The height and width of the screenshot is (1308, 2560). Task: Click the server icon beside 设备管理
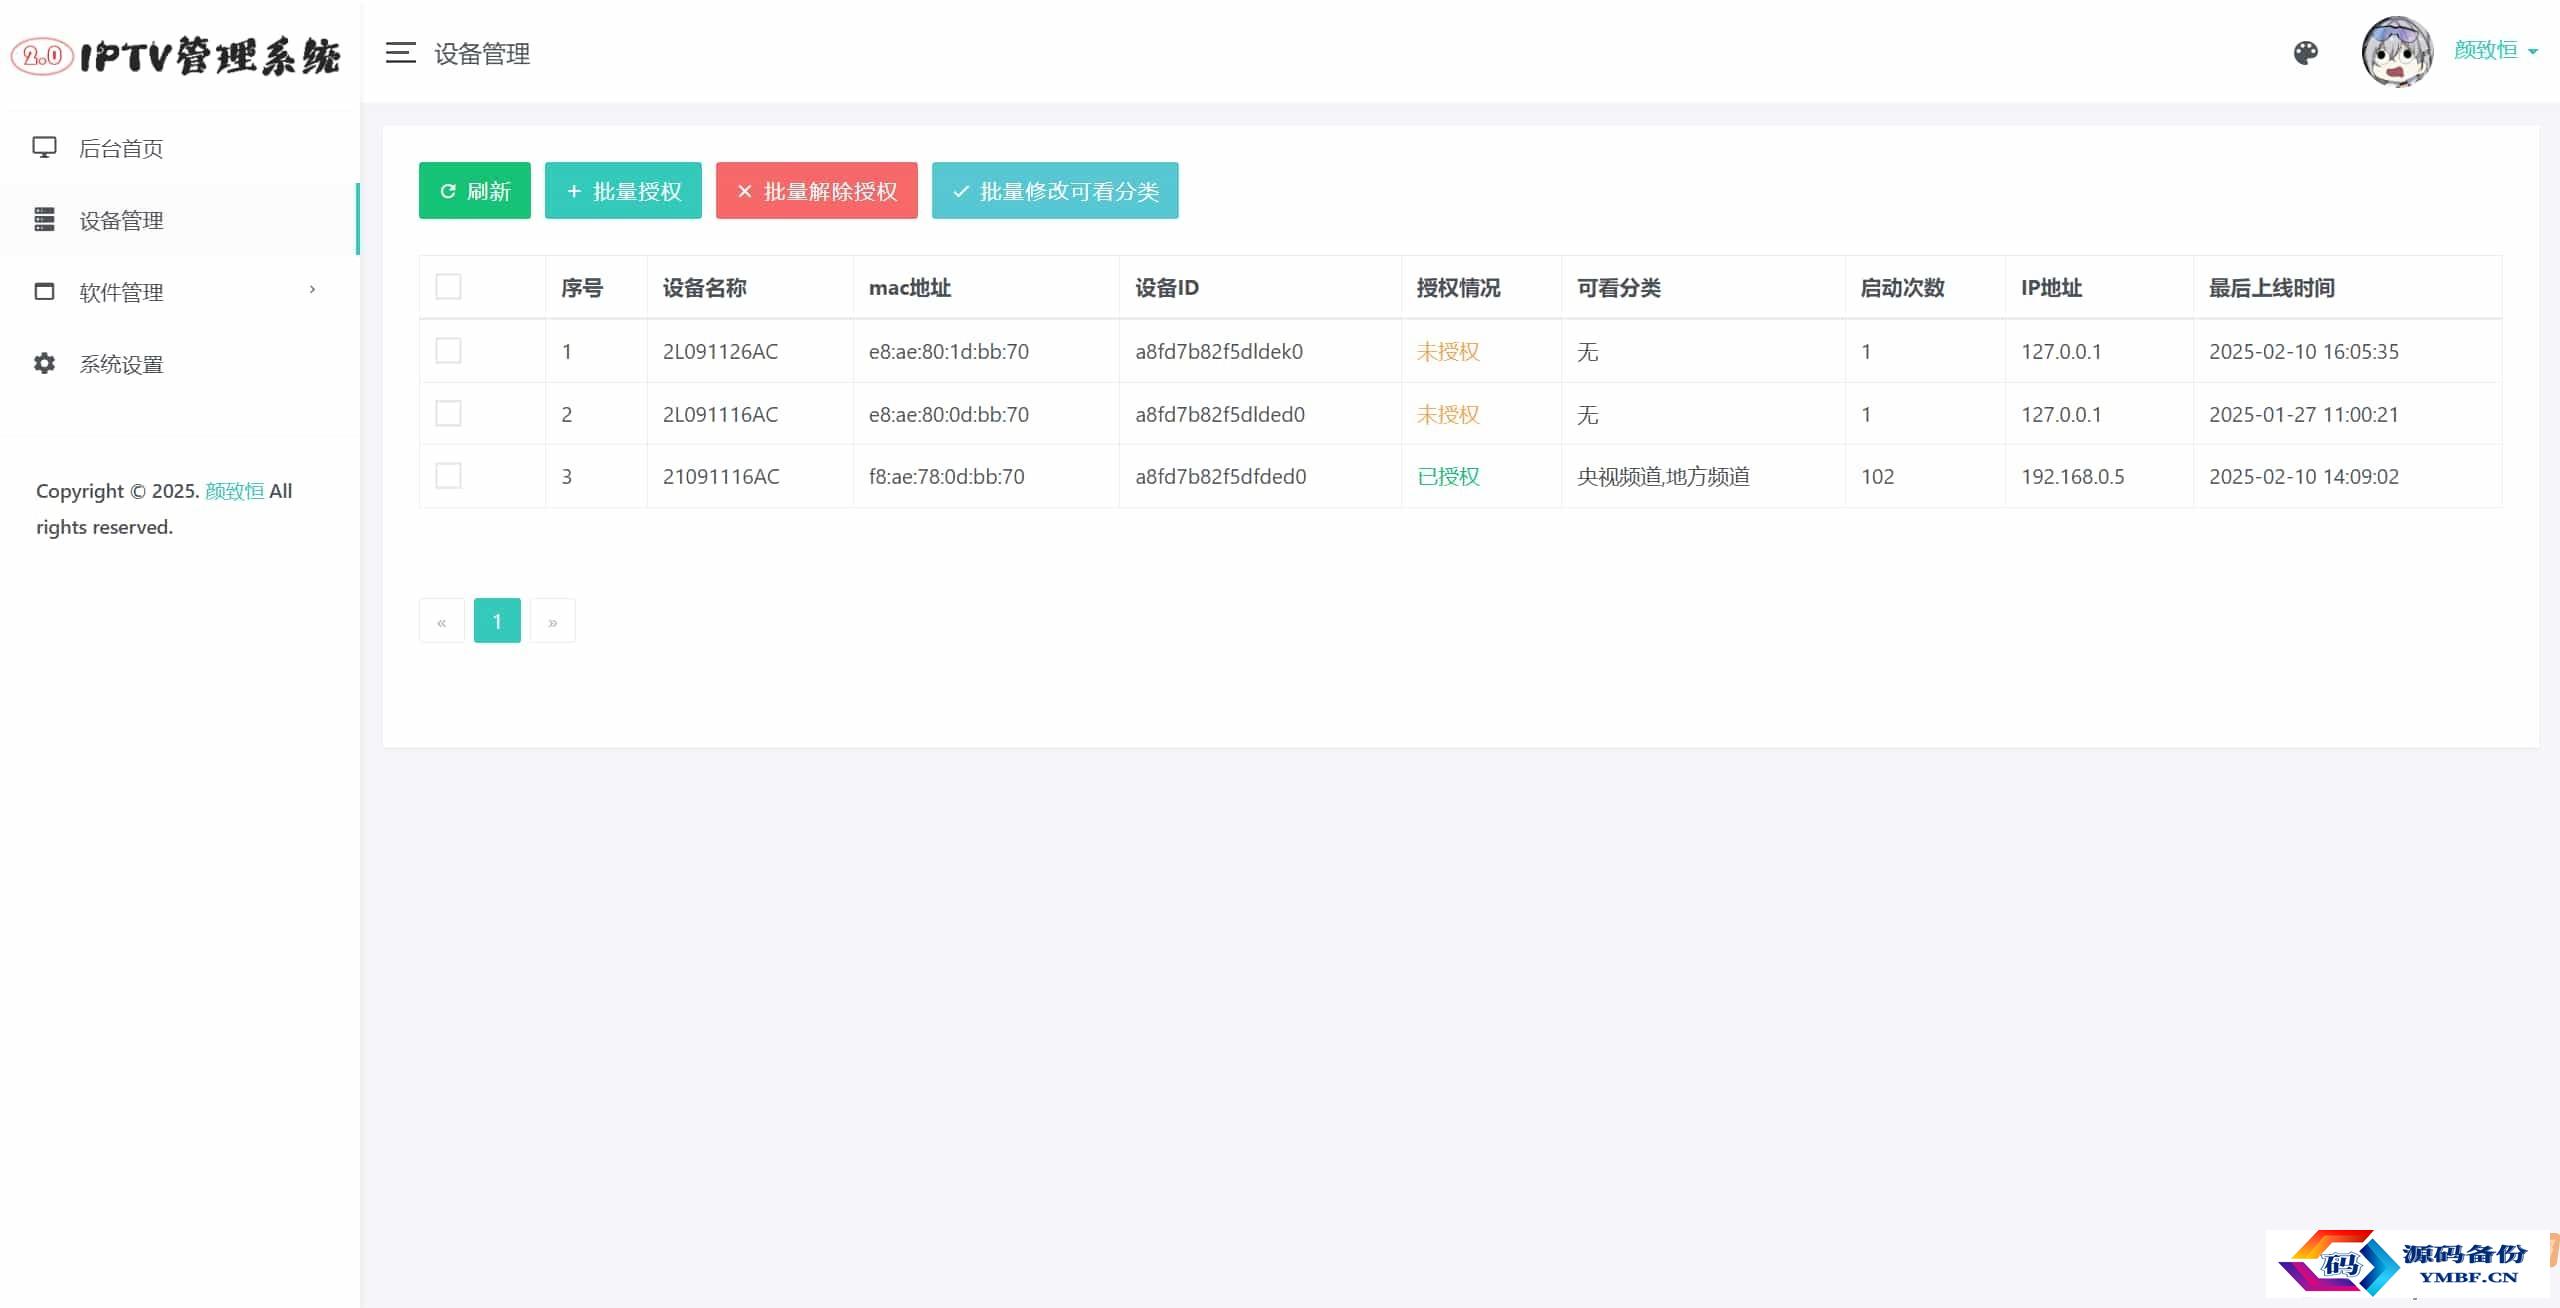click(x=44, y=220)
